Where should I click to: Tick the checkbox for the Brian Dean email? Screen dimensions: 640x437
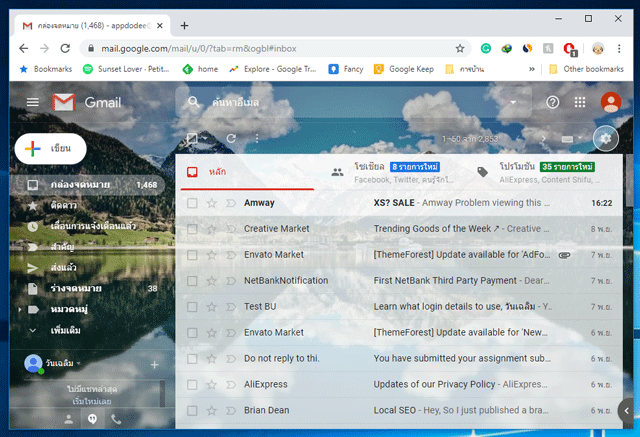[x=192, y=410]
